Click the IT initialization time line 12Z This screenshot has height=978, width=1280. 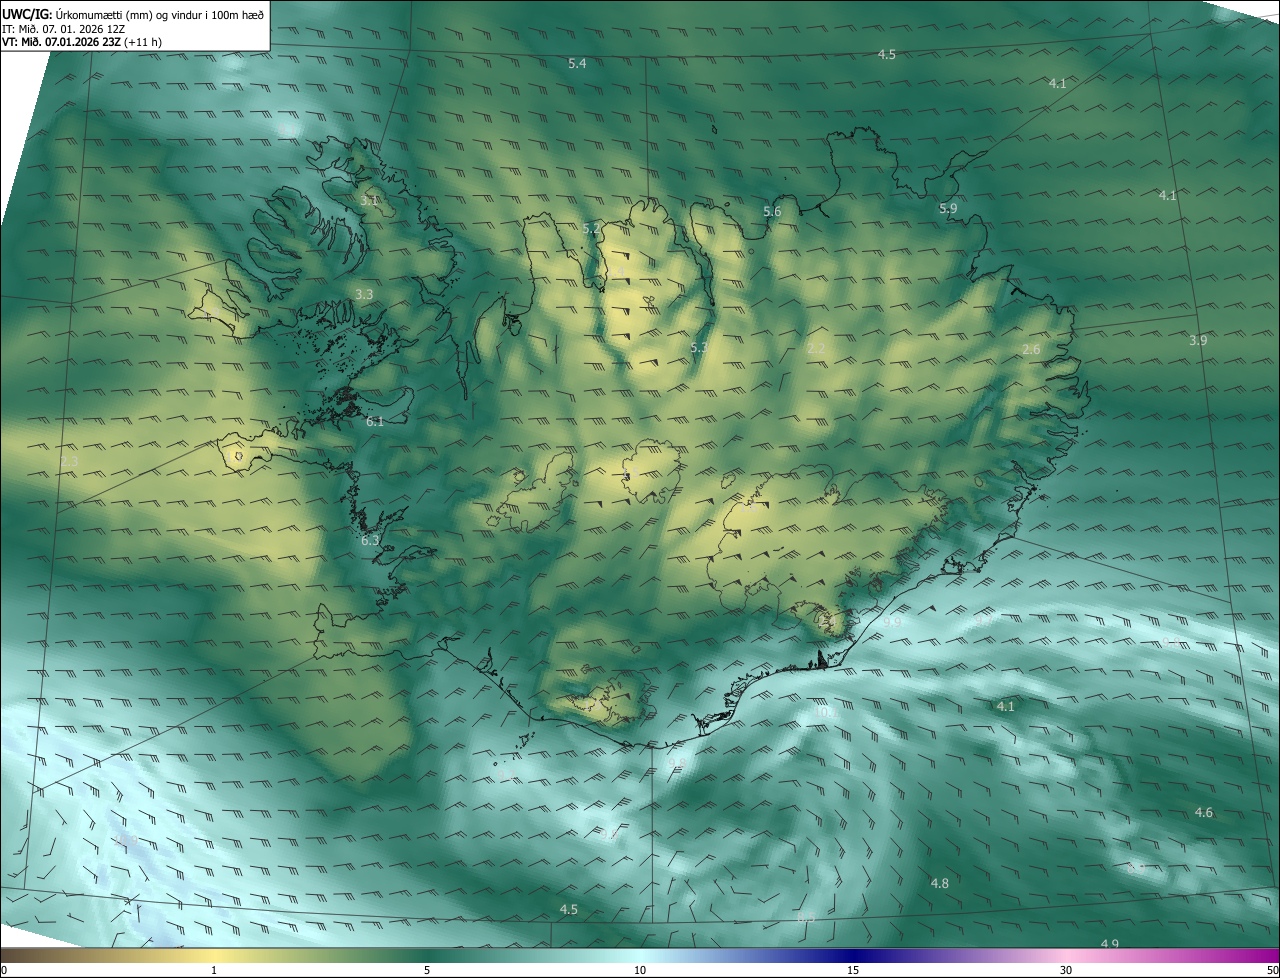(x=63, y=28)
